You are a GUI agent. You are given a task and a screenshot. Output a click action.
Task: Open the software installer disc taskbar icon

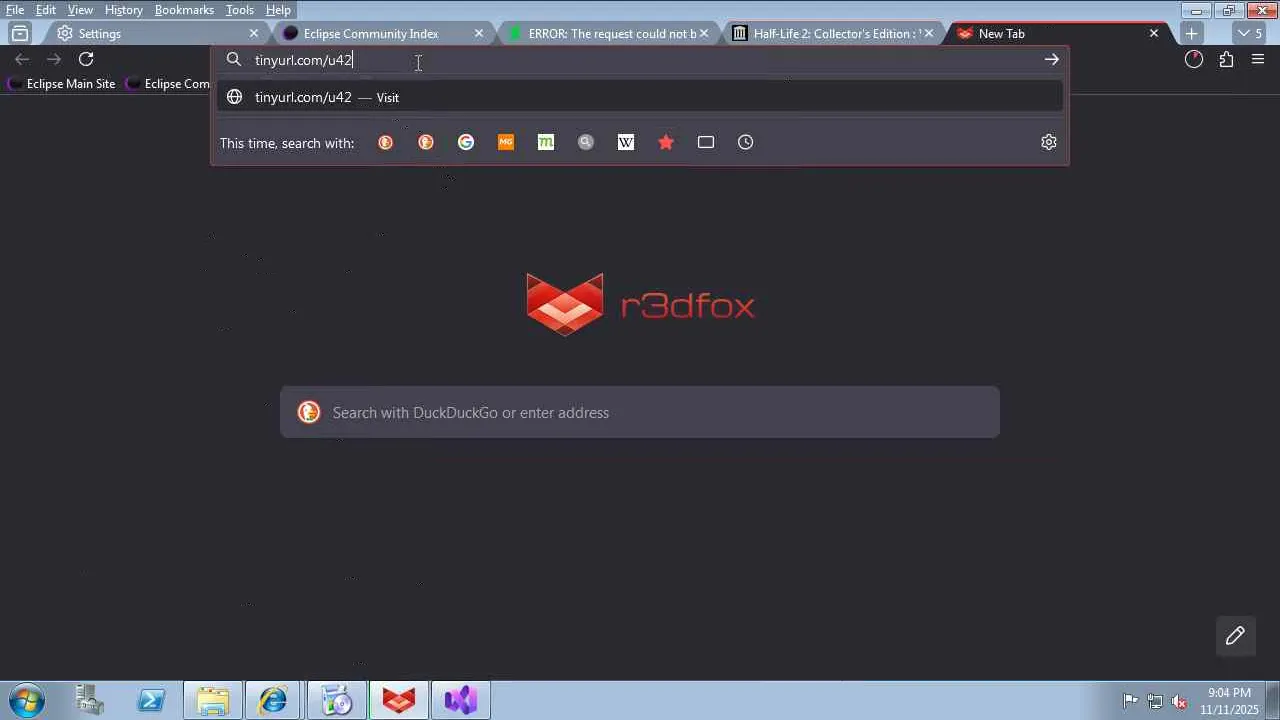[x=336, y=700]
